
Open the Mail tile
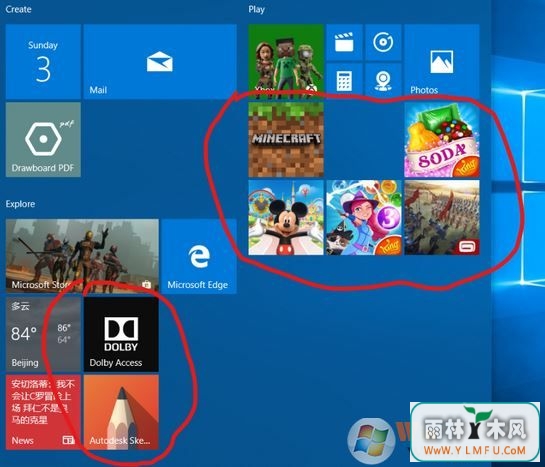pyautogui.click(x=160, y=62)
